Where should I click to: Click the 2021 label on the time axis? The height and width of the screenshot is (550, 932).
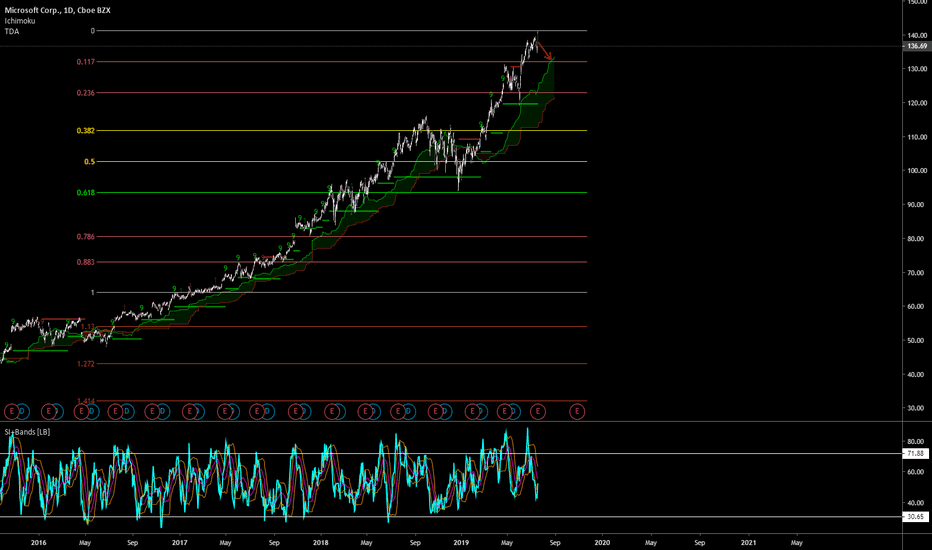[x=748, y=542]
